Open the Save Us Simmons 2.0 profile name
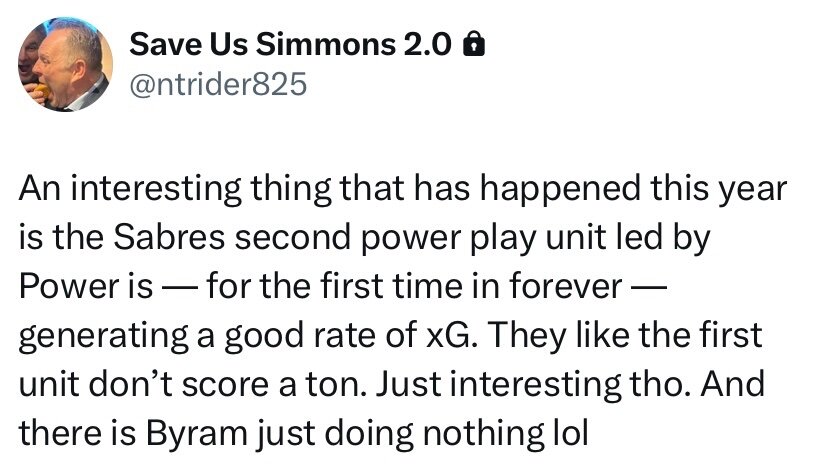This screenshot has width=828, height=469. coord(290,44)
